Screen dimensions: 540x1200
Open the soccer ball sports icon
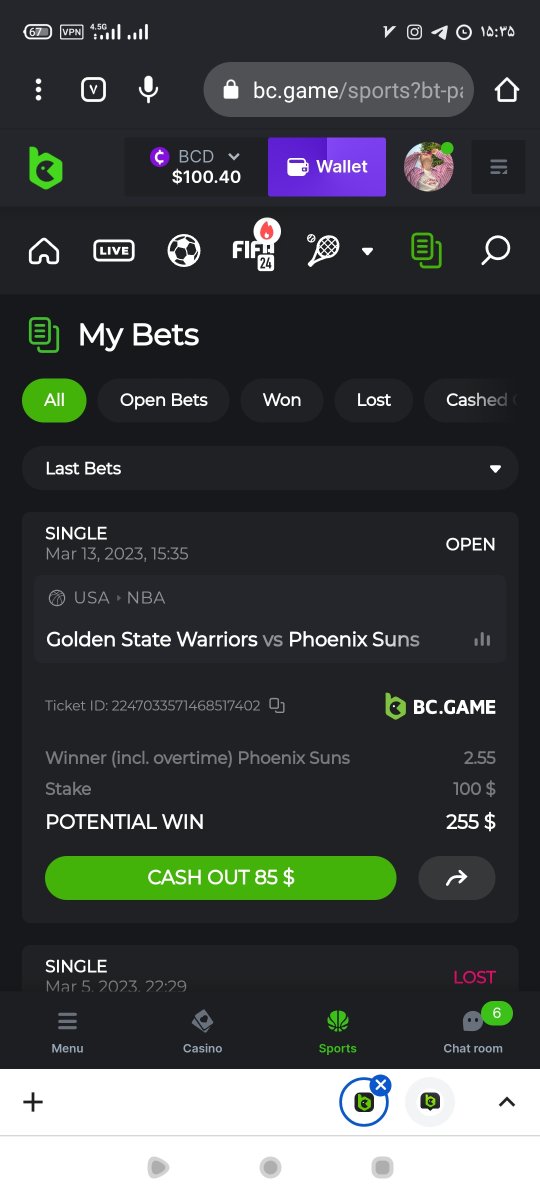[x=184, y=250]
